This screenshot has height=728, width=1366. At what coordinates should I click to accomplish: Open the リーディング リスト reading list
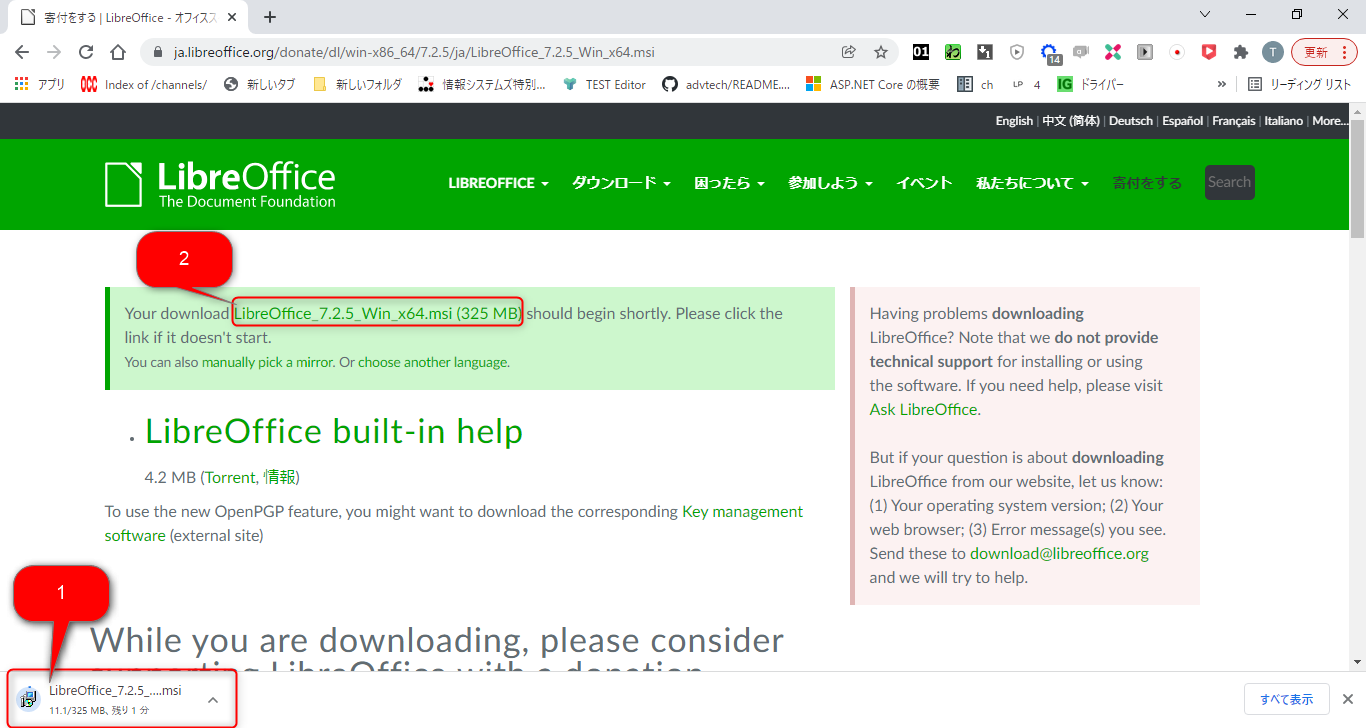(x=1299, y=85)
